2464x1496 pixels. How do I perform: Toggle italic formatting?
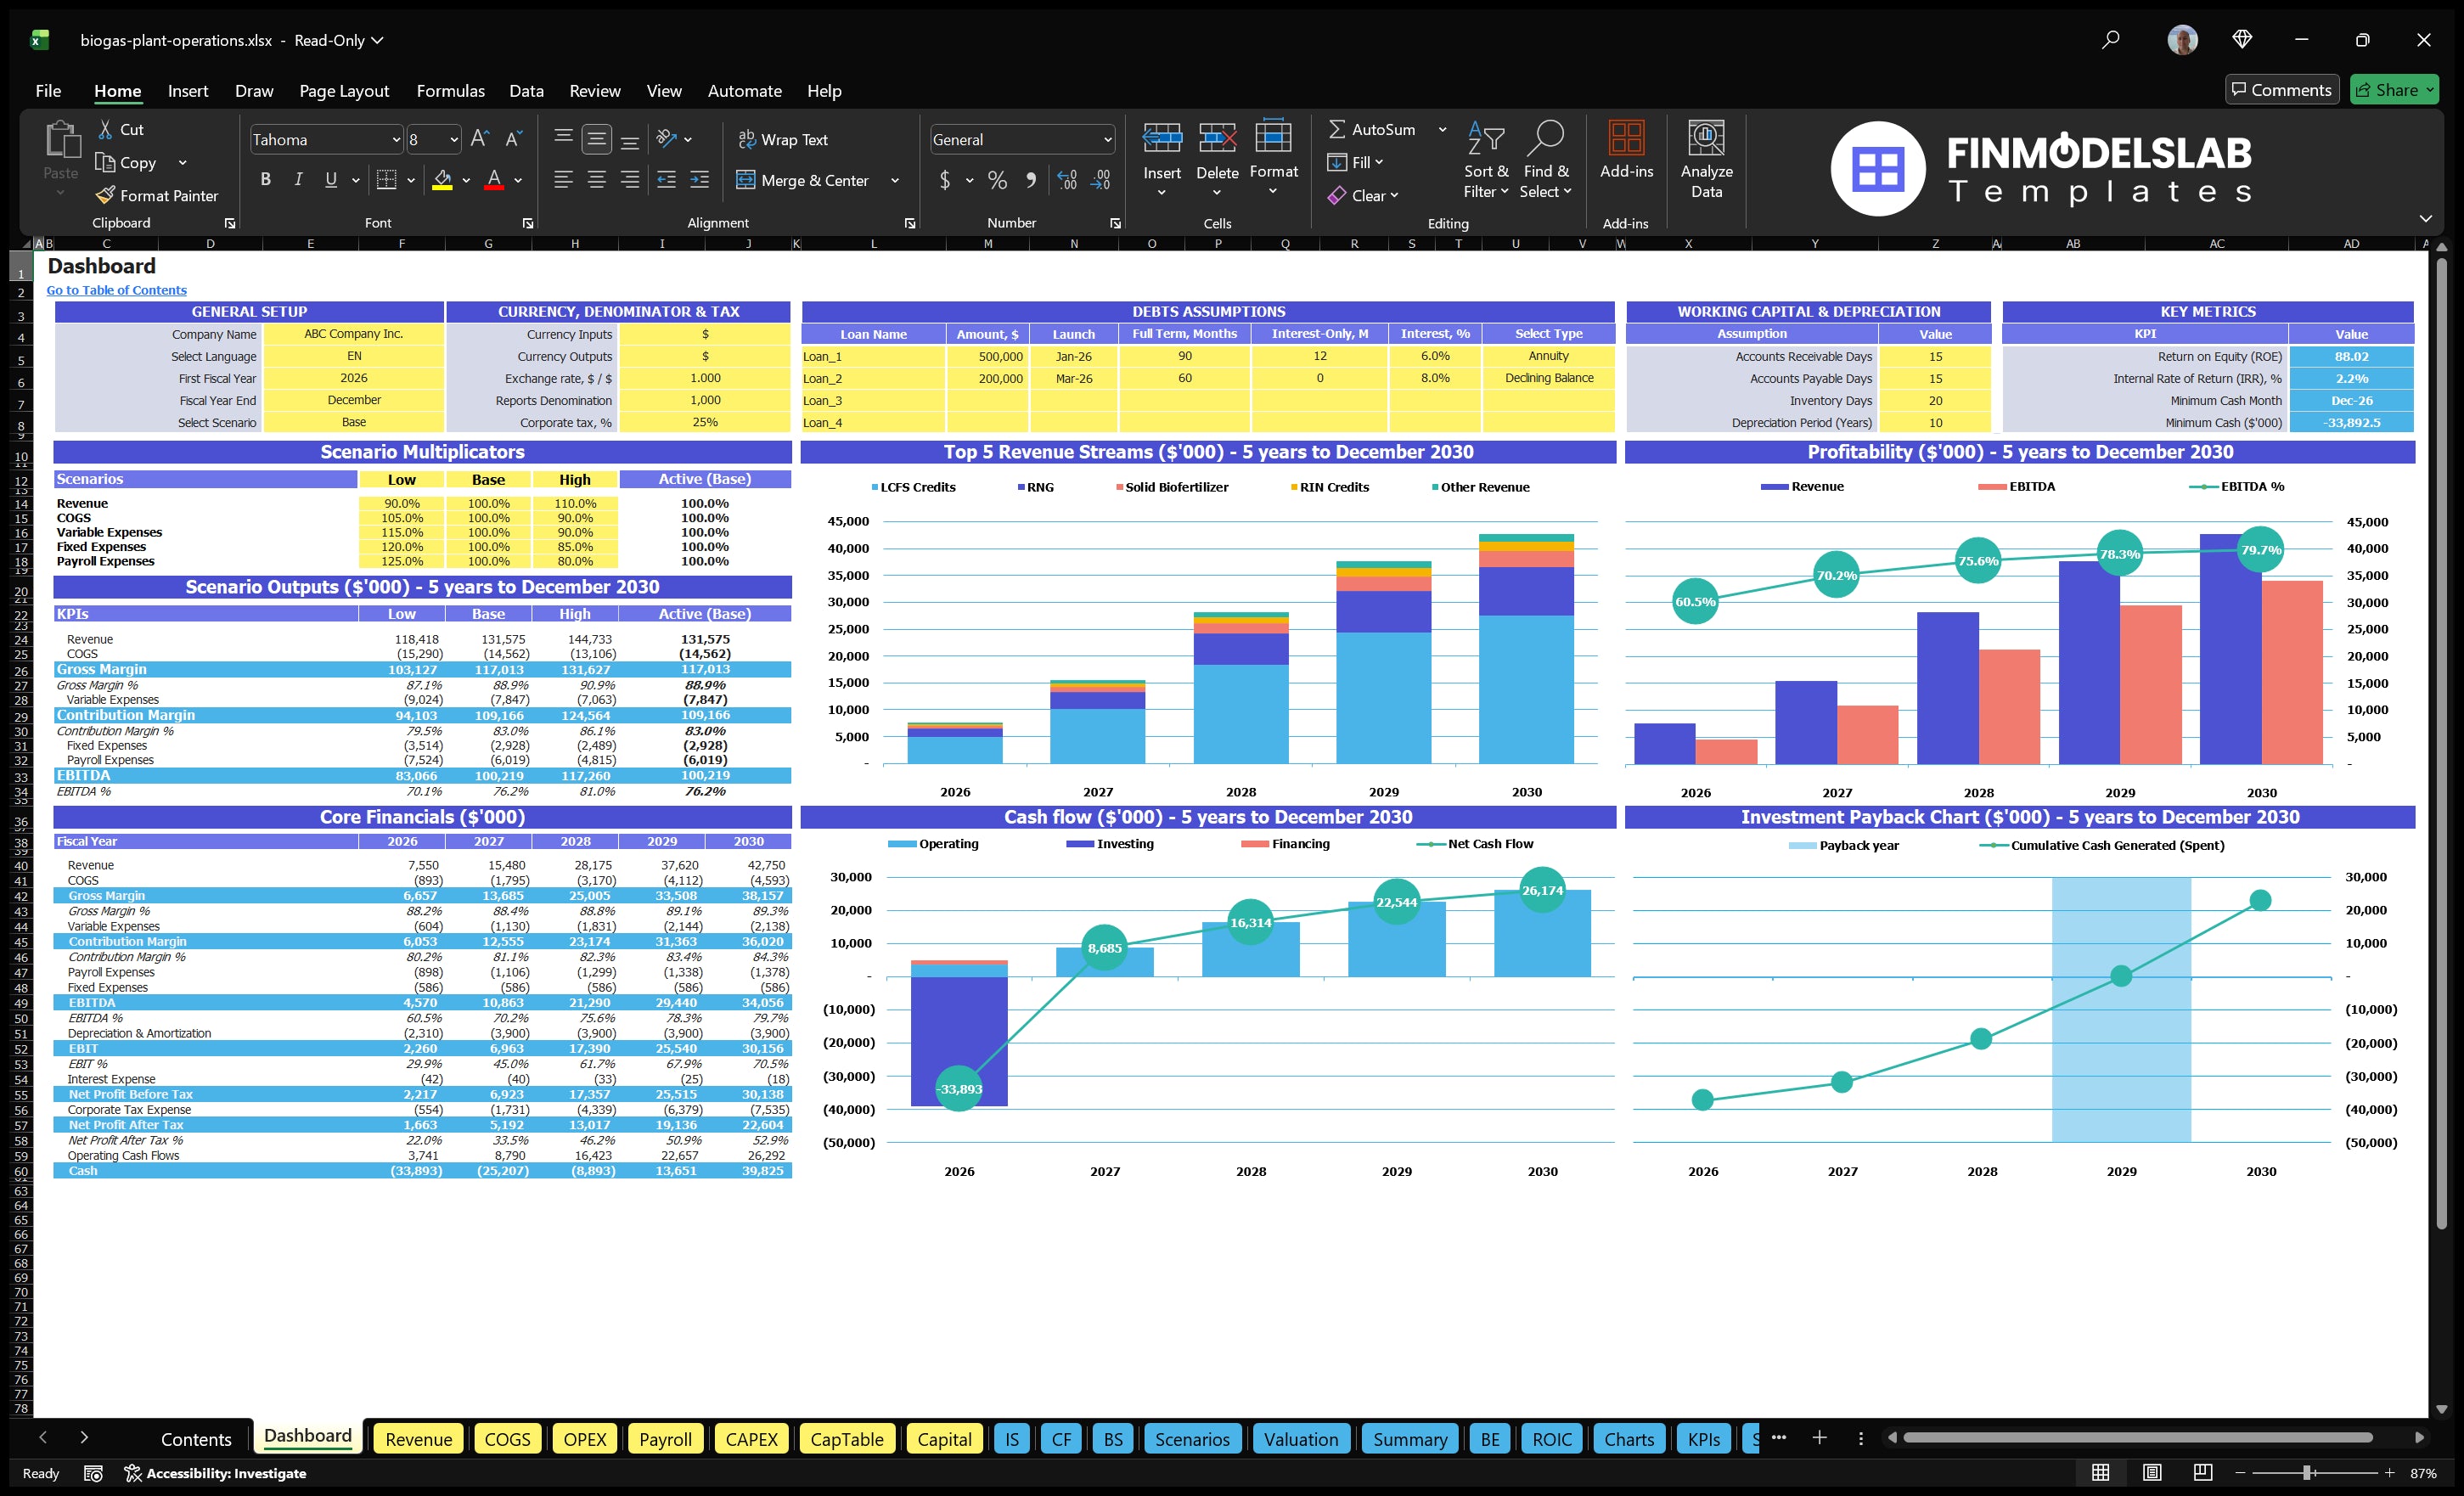pos(297,179)
